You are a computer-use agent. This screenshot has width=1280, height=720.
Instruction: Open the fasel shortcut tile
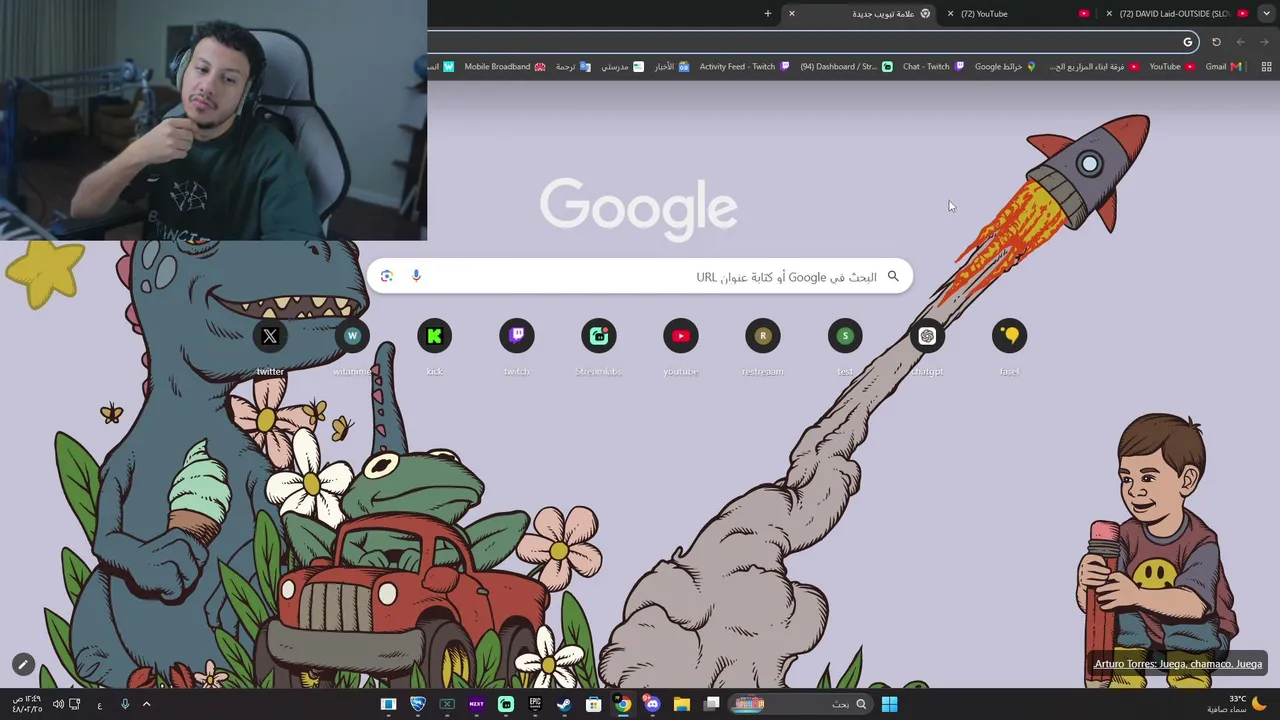[x=1009, y=347]
